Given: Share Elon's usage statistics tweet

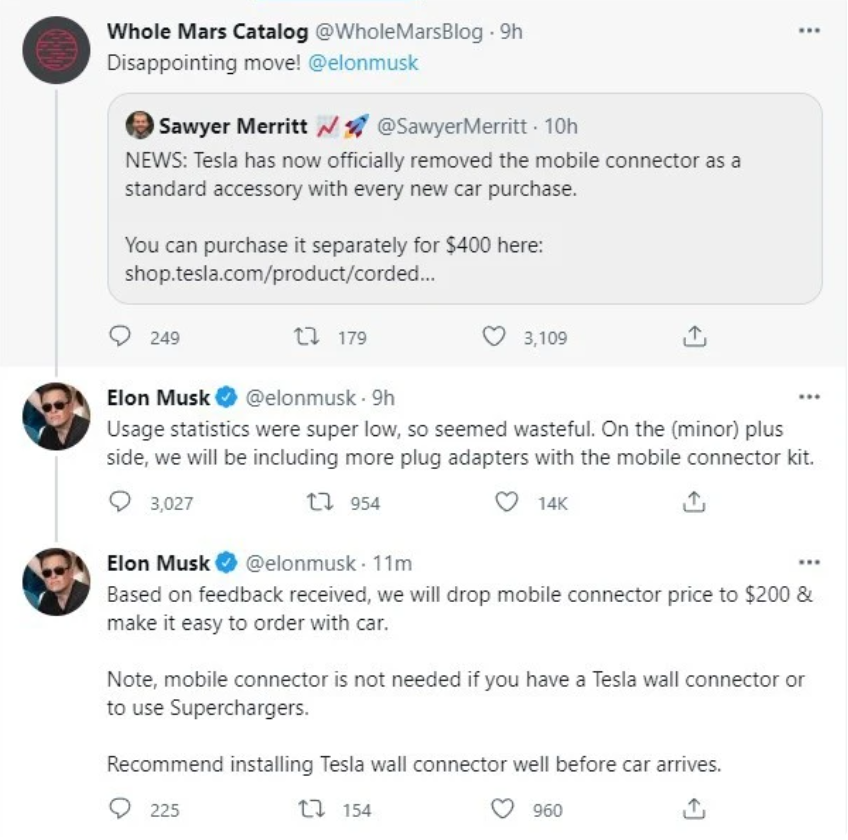Looking at the screenshot, I should 694,502.
